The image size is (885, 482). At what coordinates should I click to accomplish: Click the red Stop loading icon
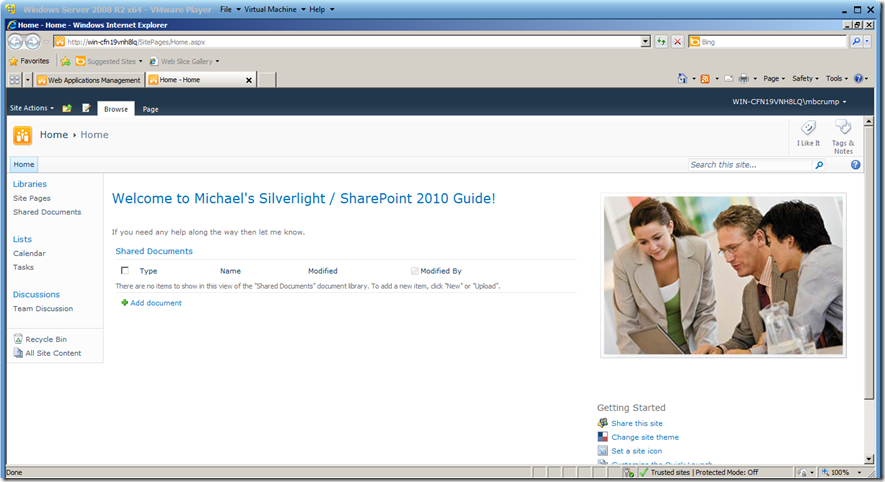(x=677, y=42)
